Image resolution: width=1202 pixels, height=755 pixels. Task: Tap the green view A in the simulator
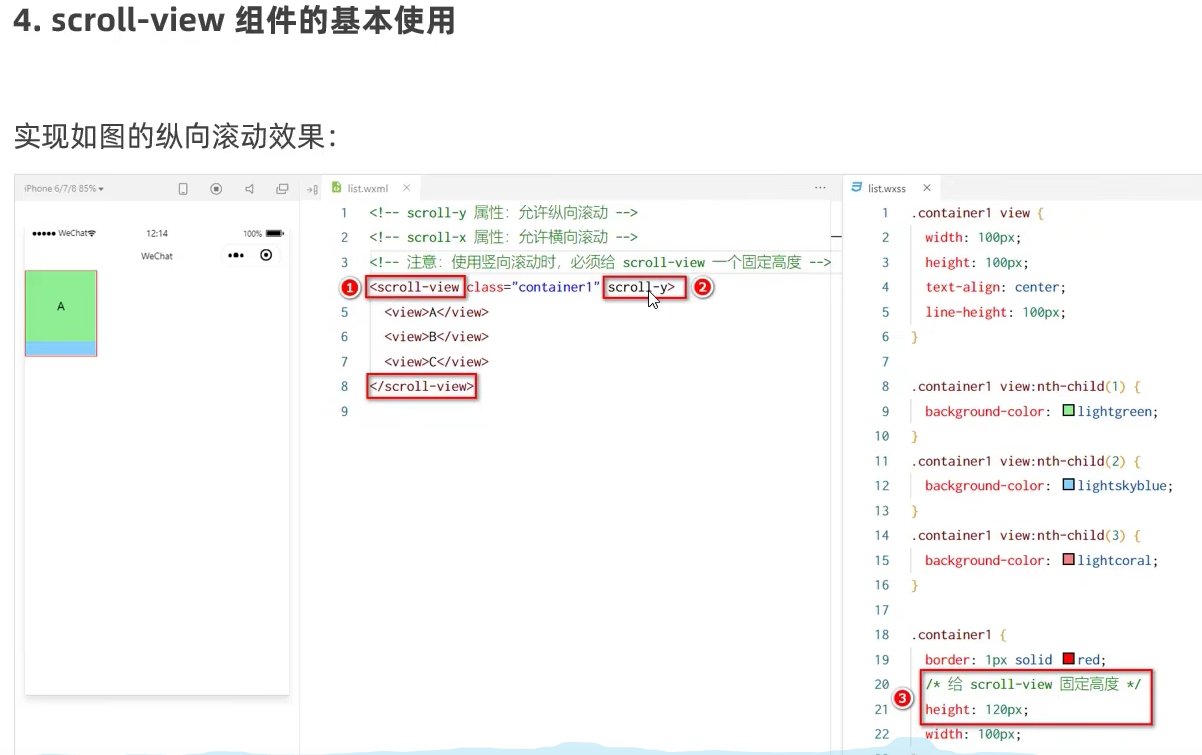coord(60,305)
